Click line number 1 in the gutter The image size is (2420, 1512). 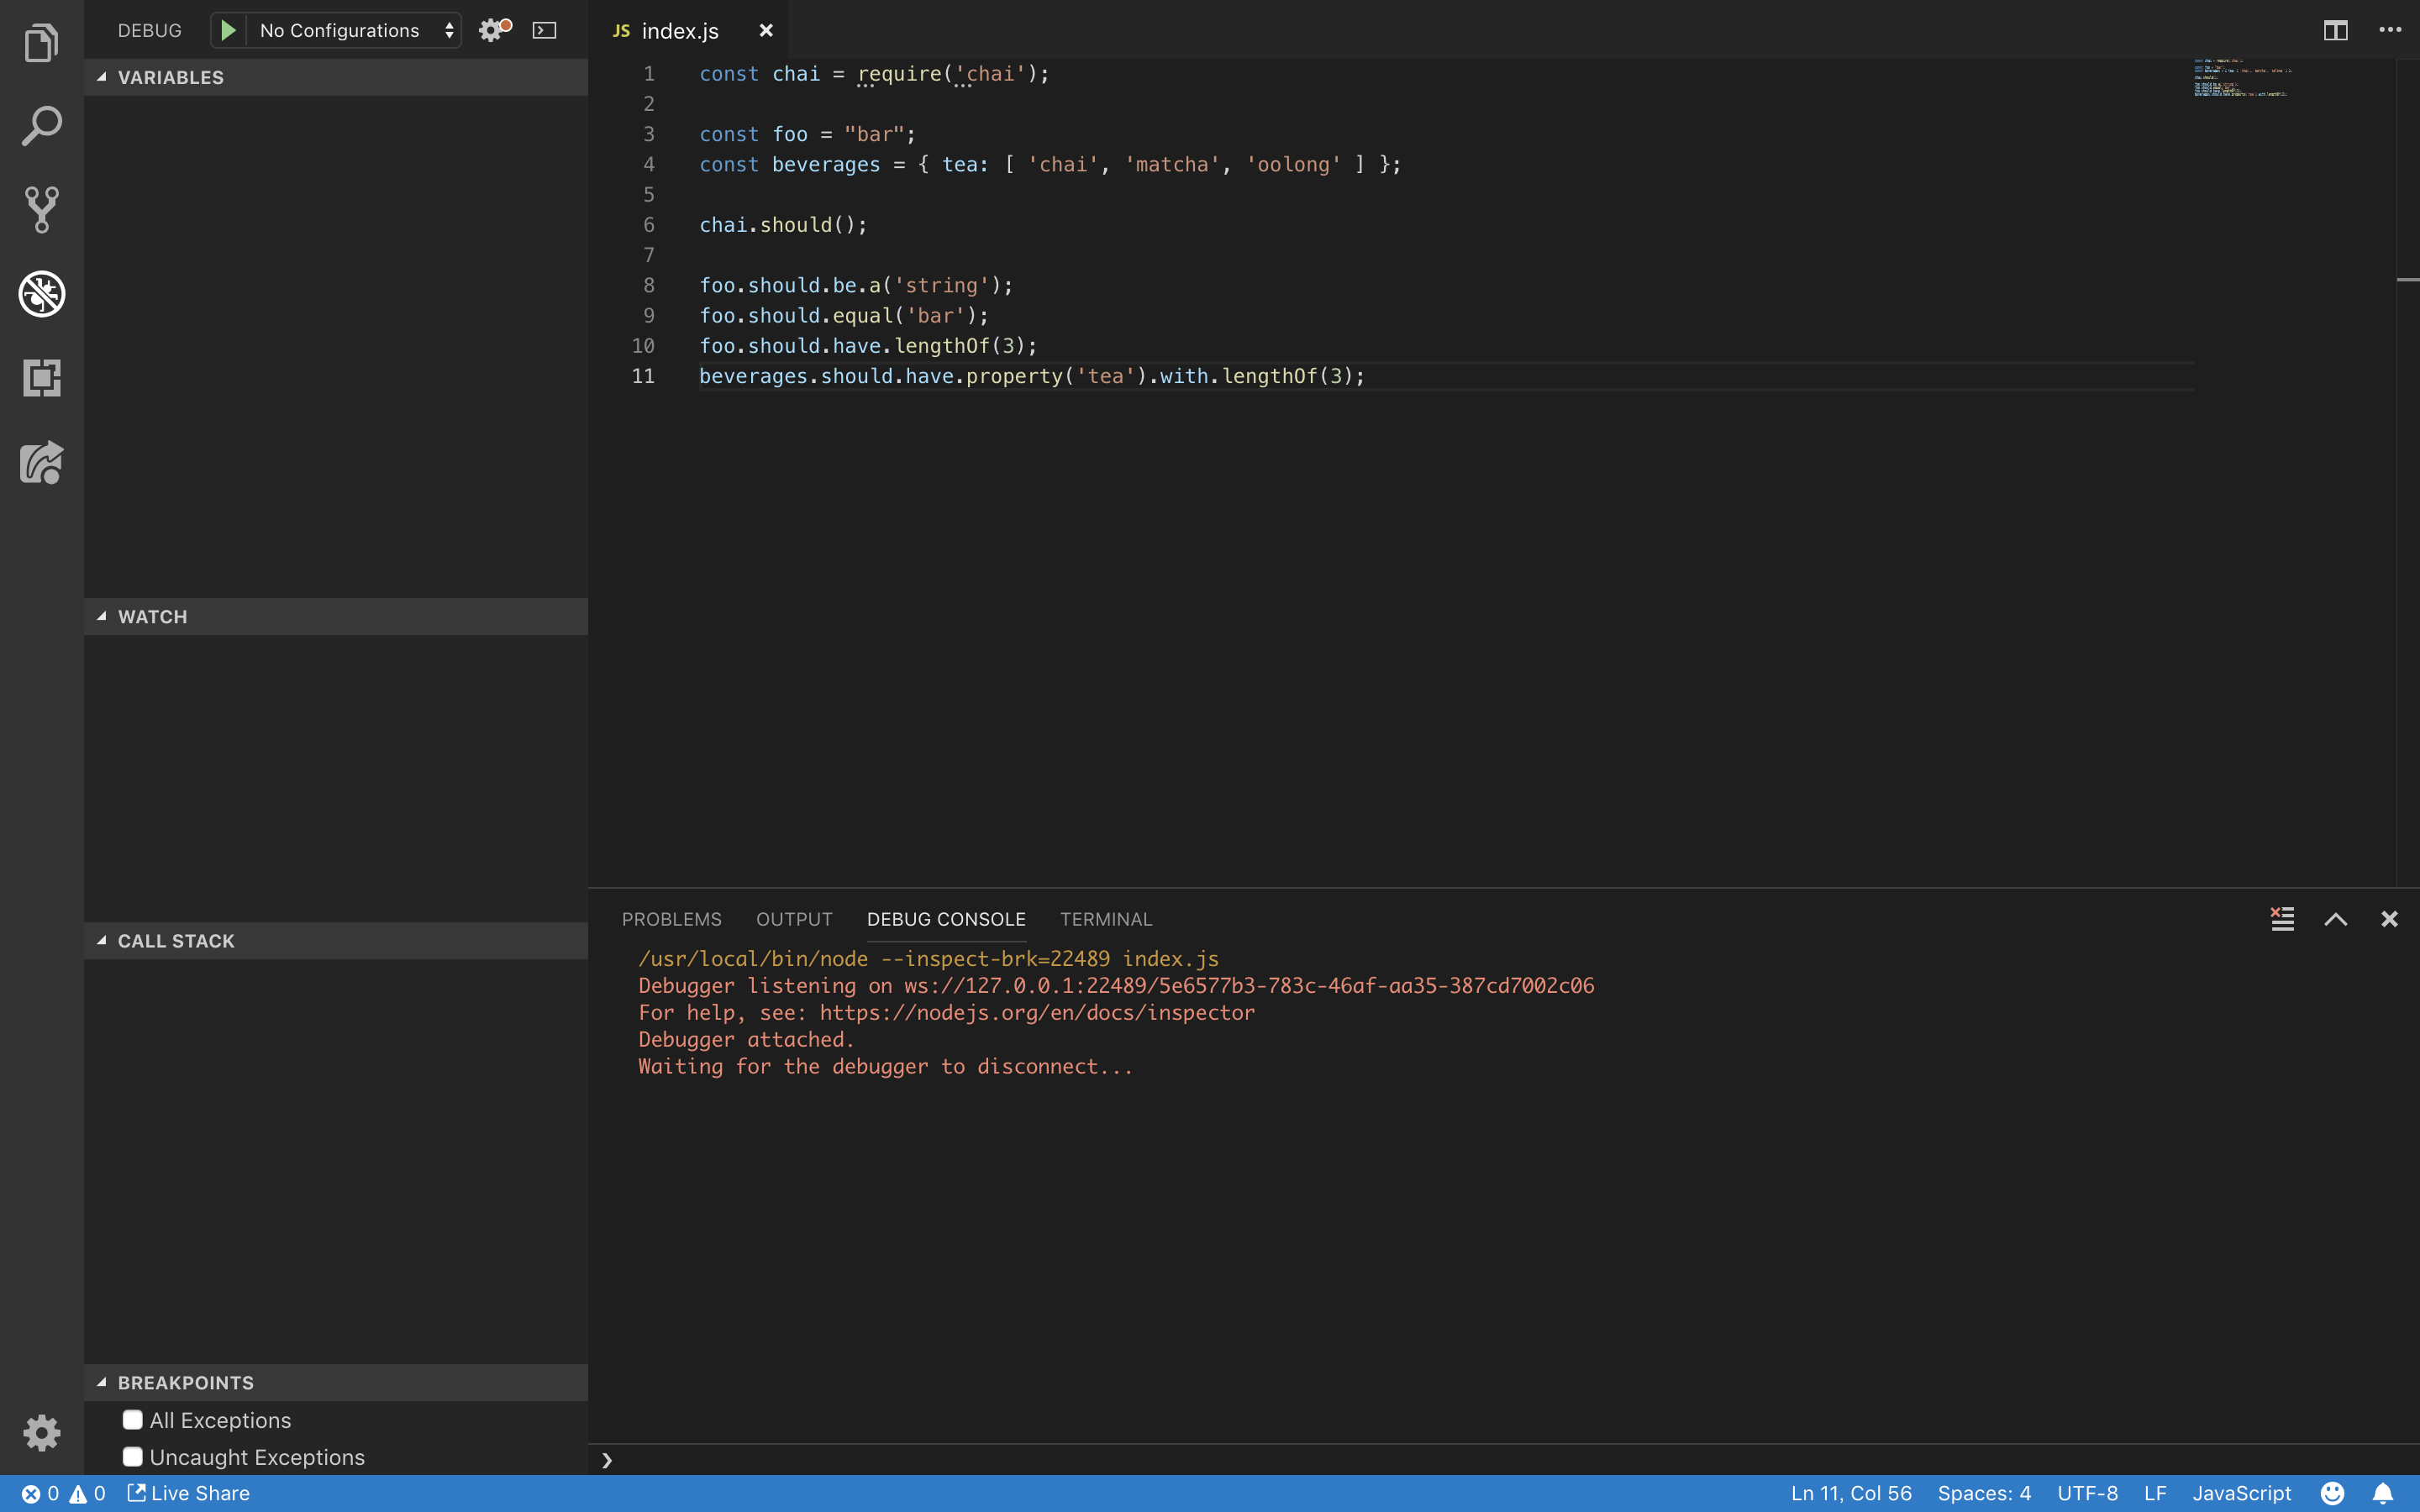649,74
